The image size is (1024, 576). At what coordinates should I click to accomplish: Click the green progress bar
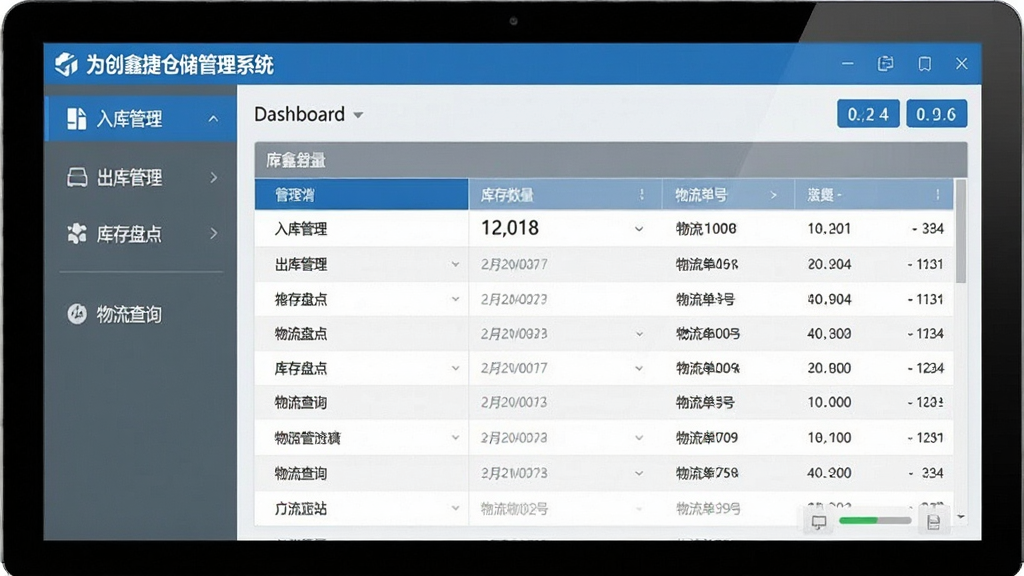tap(874, 520)
